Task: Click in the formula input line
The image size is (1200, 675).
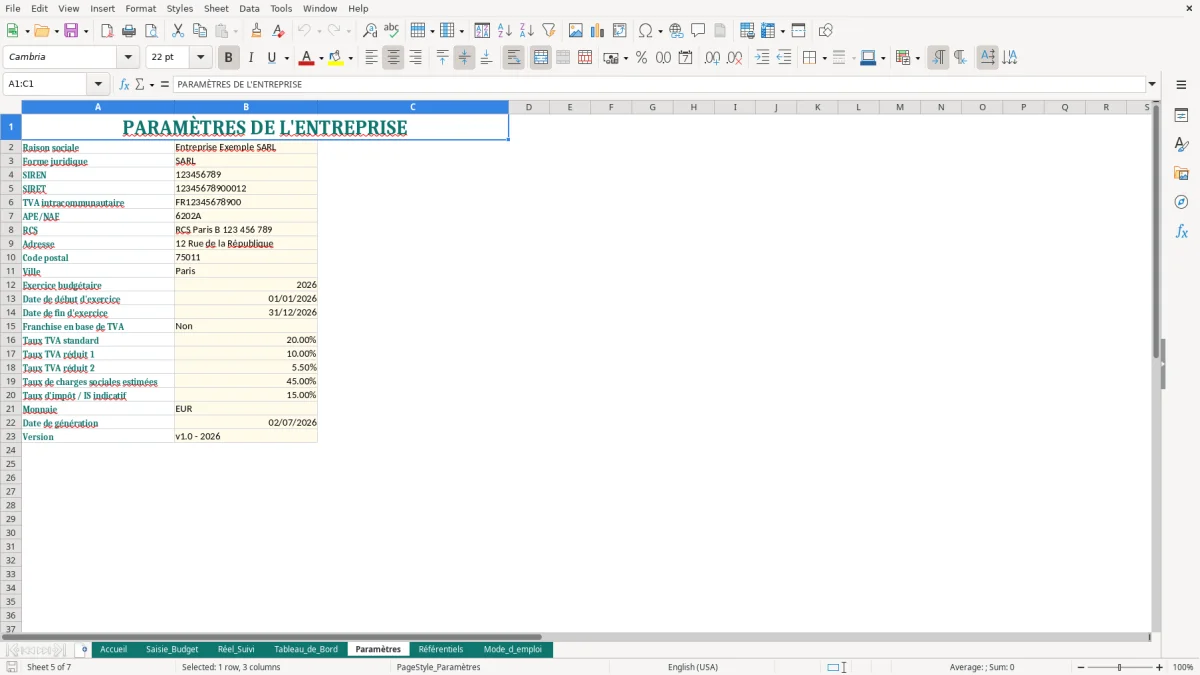Action: point(658,85)
